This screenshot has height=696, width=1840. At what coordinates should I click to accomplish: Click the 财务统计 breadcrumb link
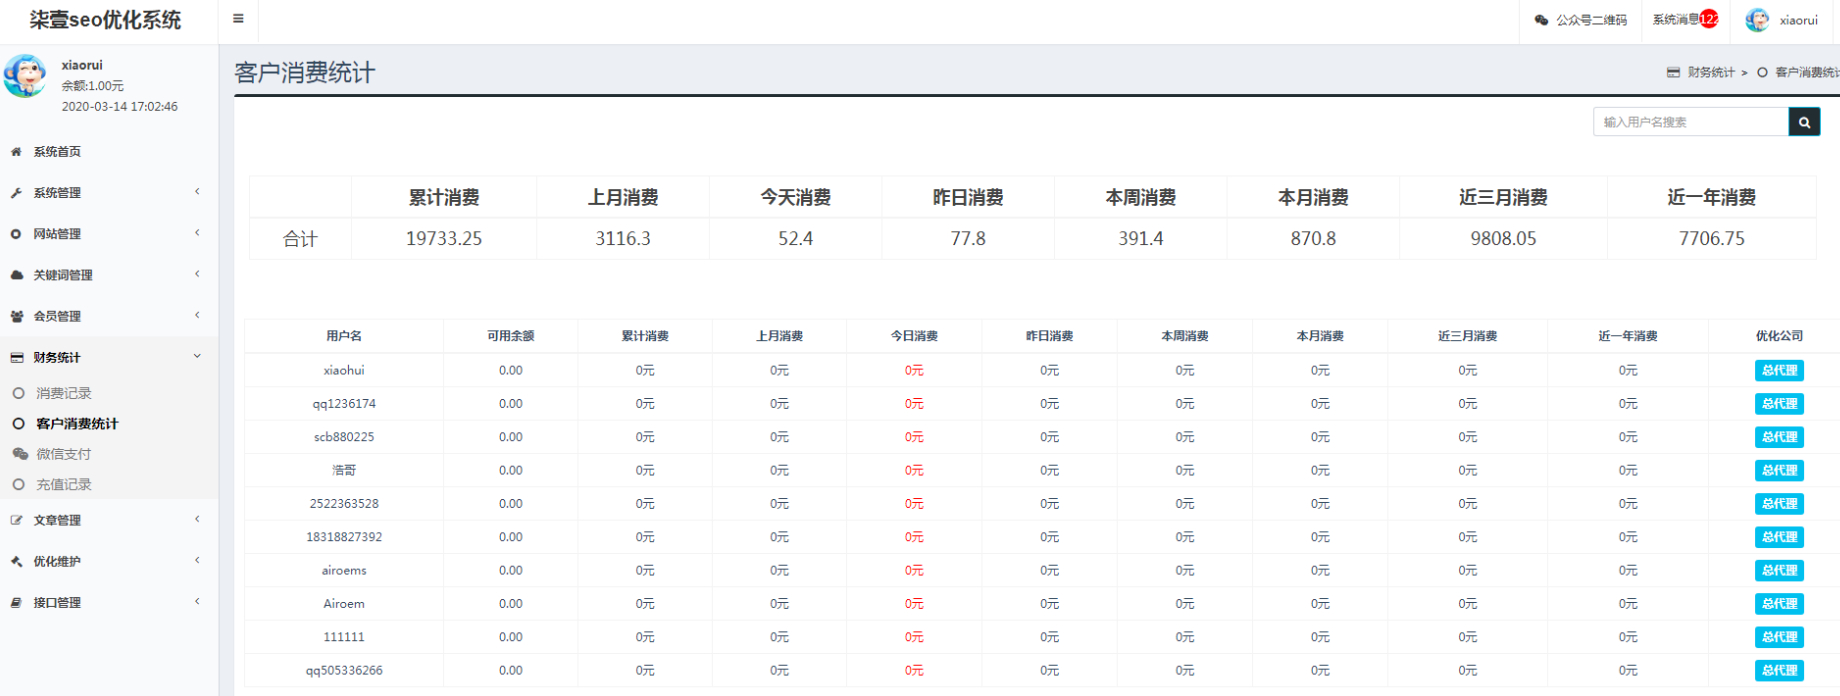point(1710,72)
